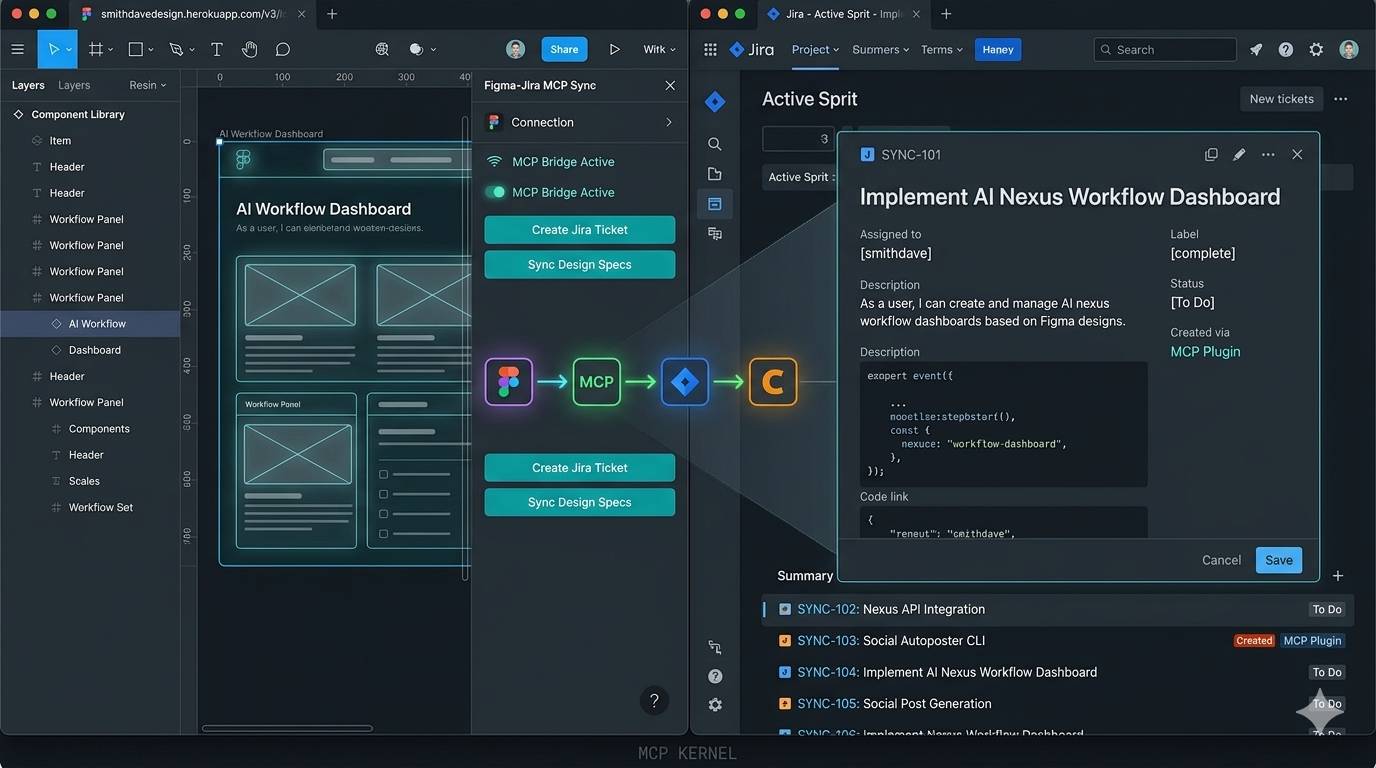Screen dimensions: 1376x768
Task: Click the Create Jira Ticket button
Action: (x=579, y=229)
